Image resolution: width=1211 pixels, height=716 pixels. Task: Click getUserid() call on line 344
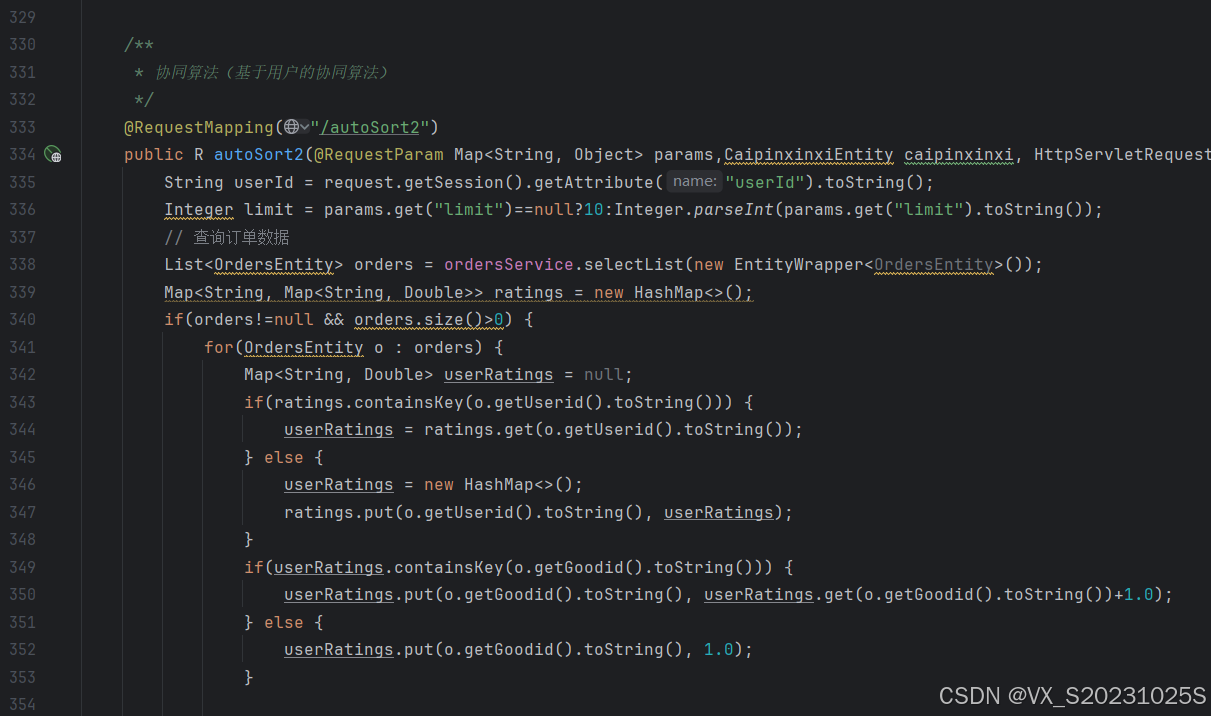pos(629,429)
